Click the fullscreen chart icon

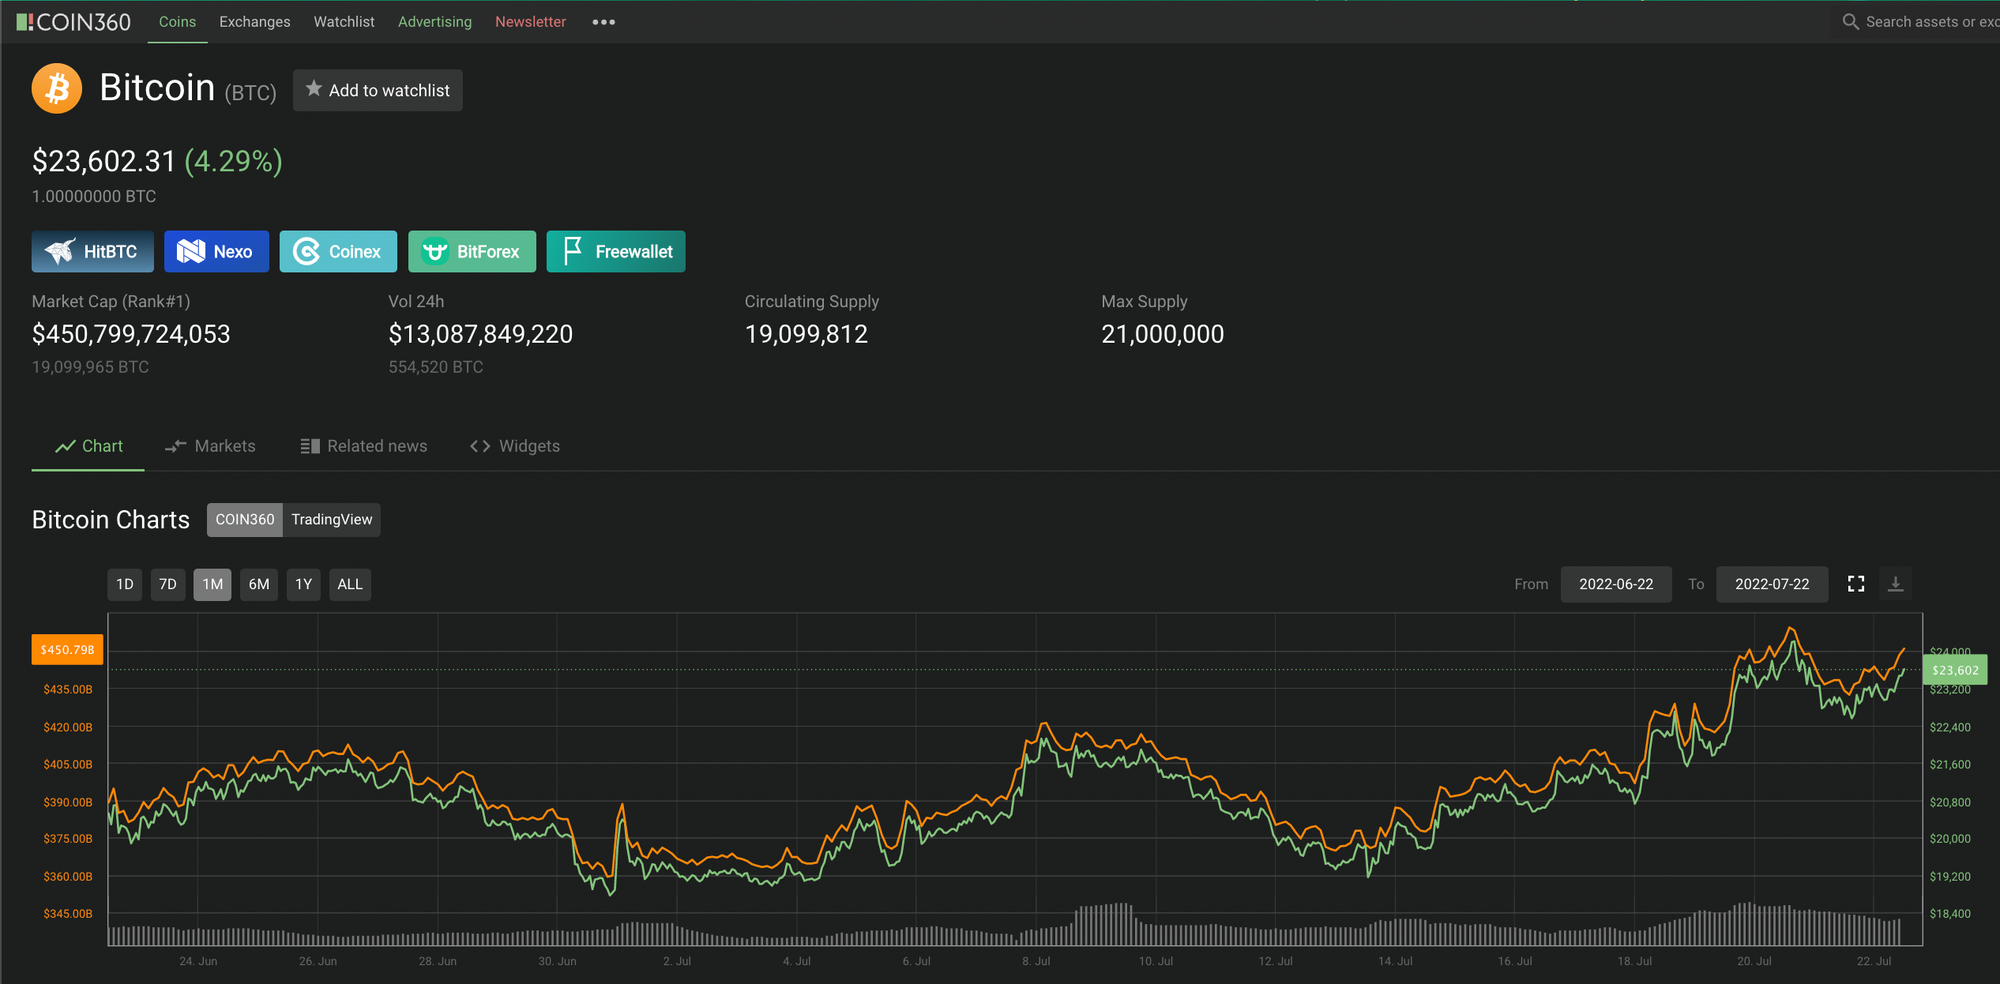pyautogui.click(x=1856, y=584)
